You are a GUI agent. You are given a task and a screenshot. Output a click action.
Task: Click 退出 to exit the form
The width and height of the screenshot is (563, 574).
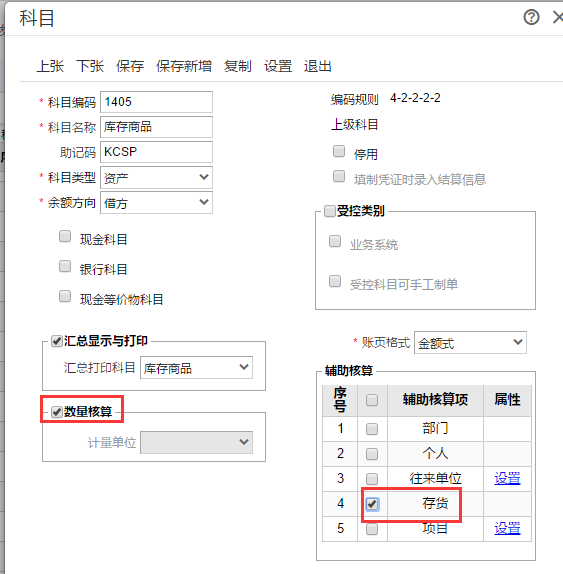[x=317, y=66]
